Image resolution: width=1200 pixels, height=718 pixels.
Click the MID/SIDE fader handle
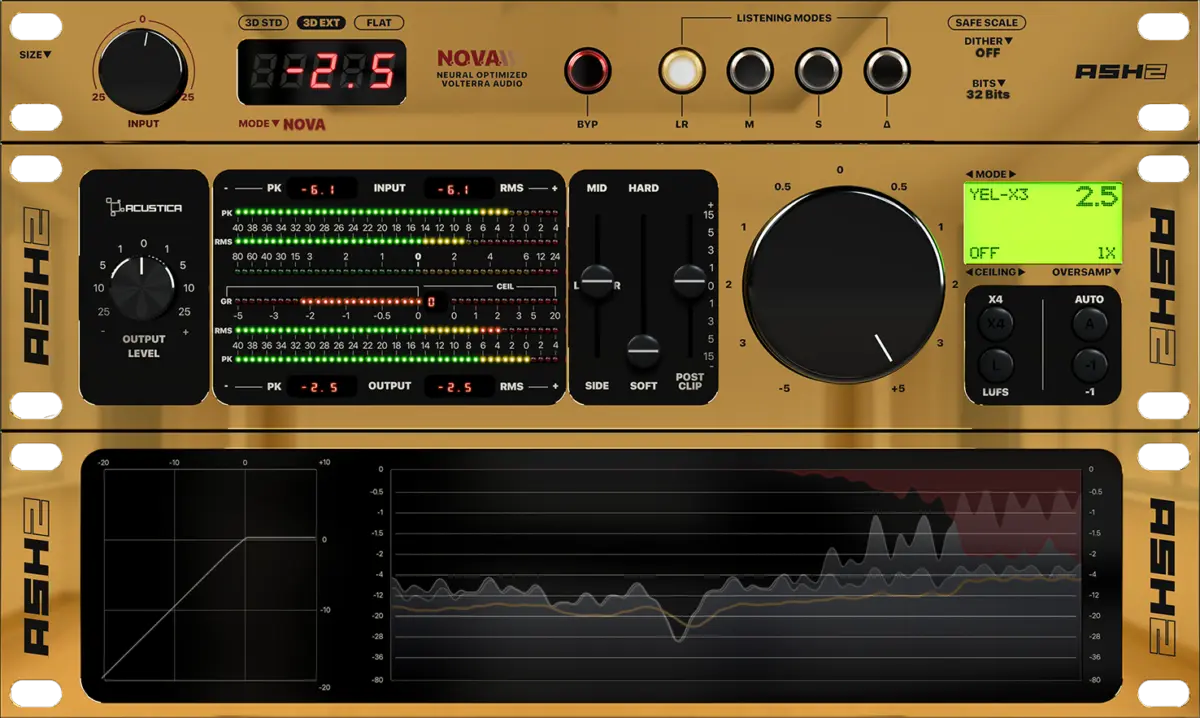597,281
